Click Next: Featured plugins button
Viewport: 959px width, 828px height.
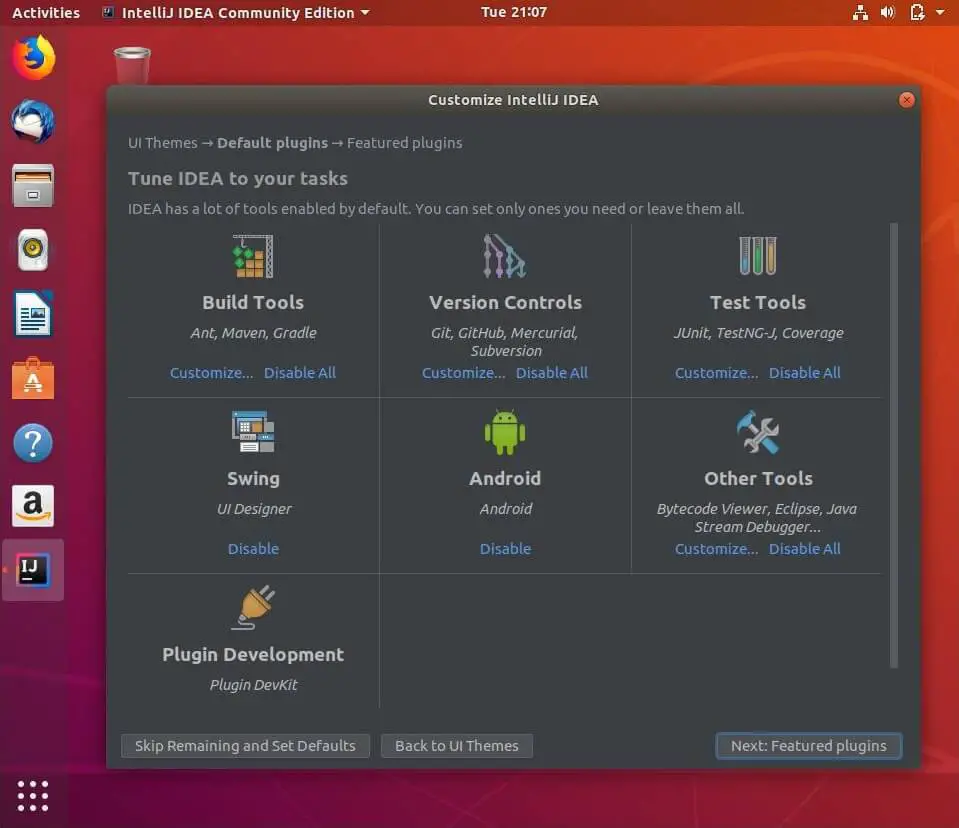pos(809,745)
